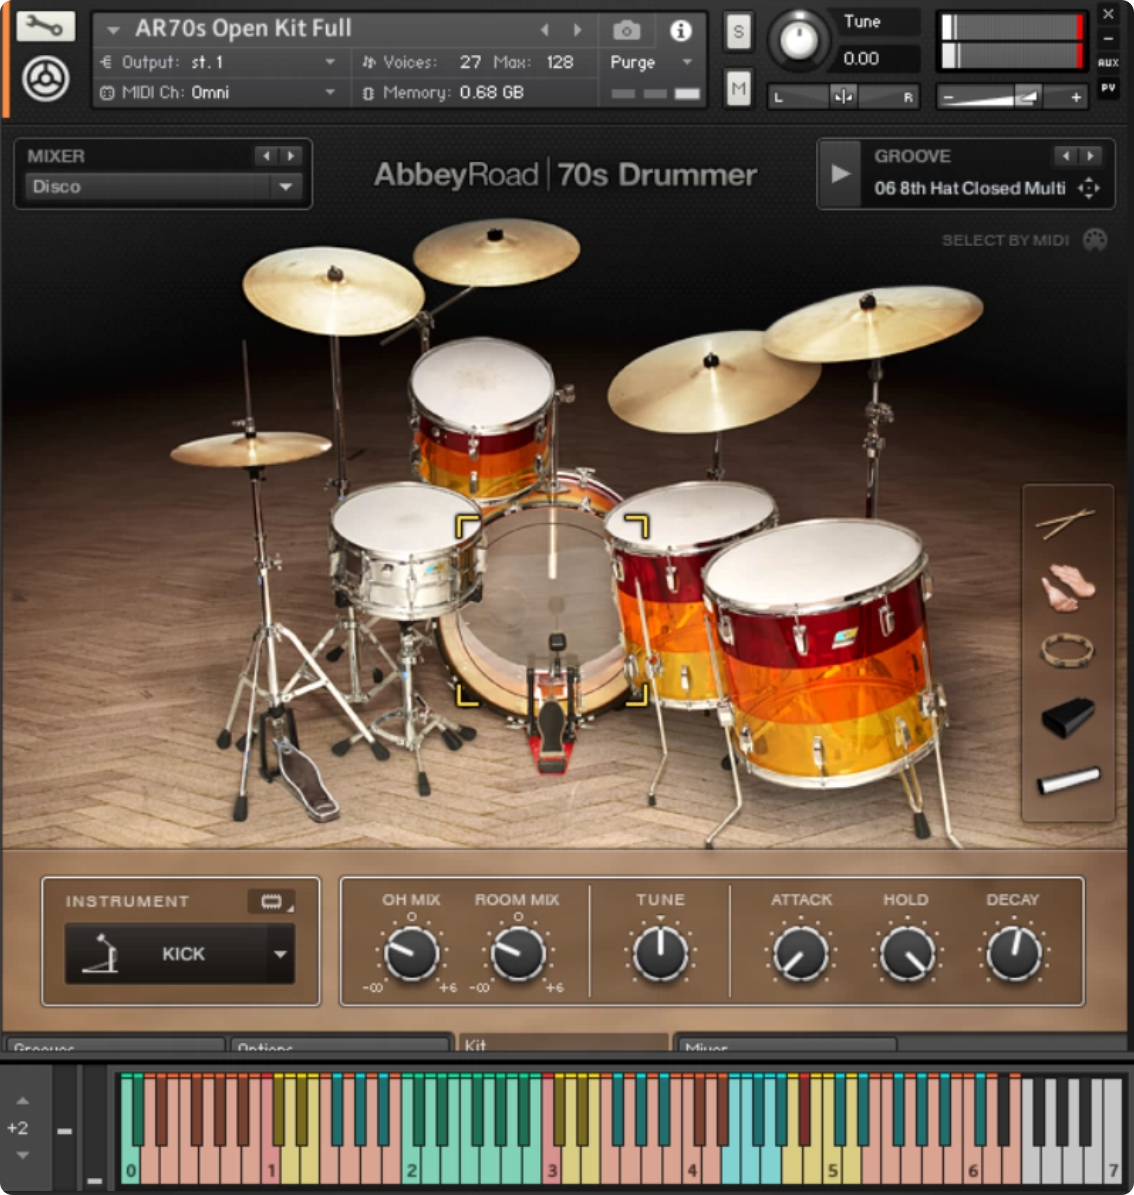Image resolution: width=1134 pixels, height=1195 pixels.
Task: Select the hand claps percussion icon
Action: click(x=1068, y=587)
